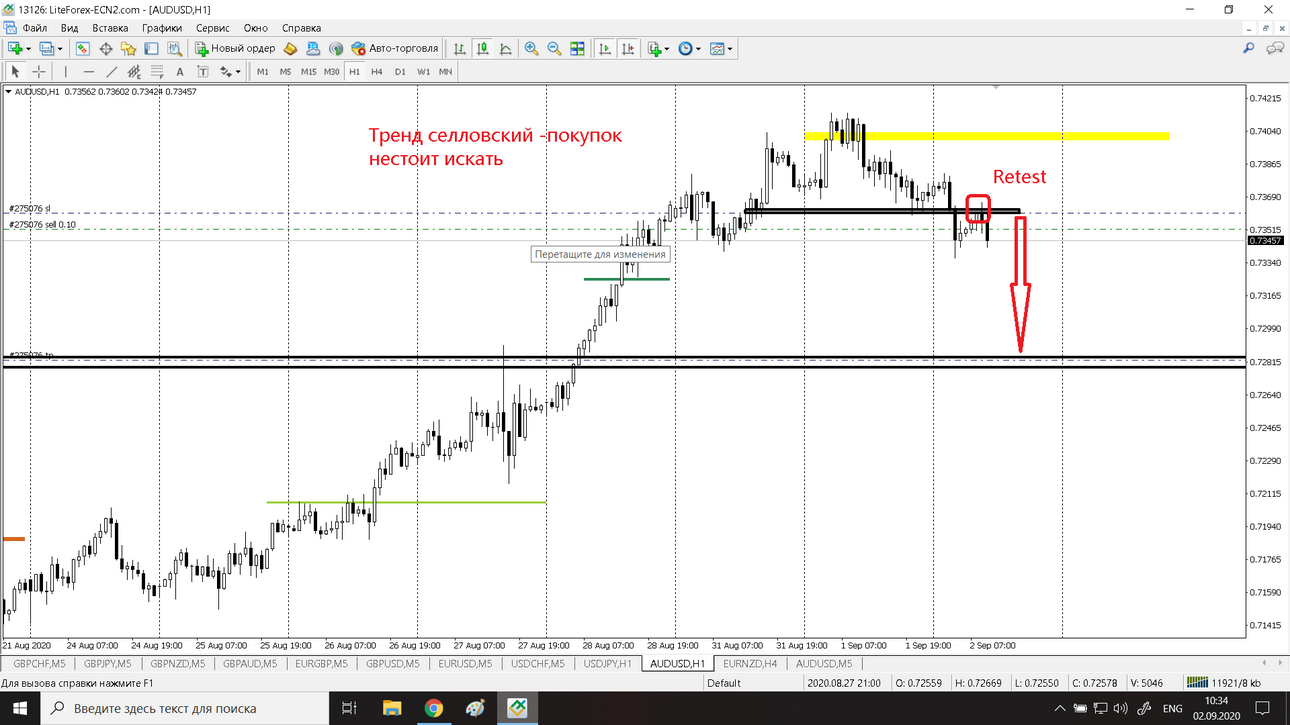Switch timeframe to M1
This screenshot has width=1290, height=725.
[263, 71]
